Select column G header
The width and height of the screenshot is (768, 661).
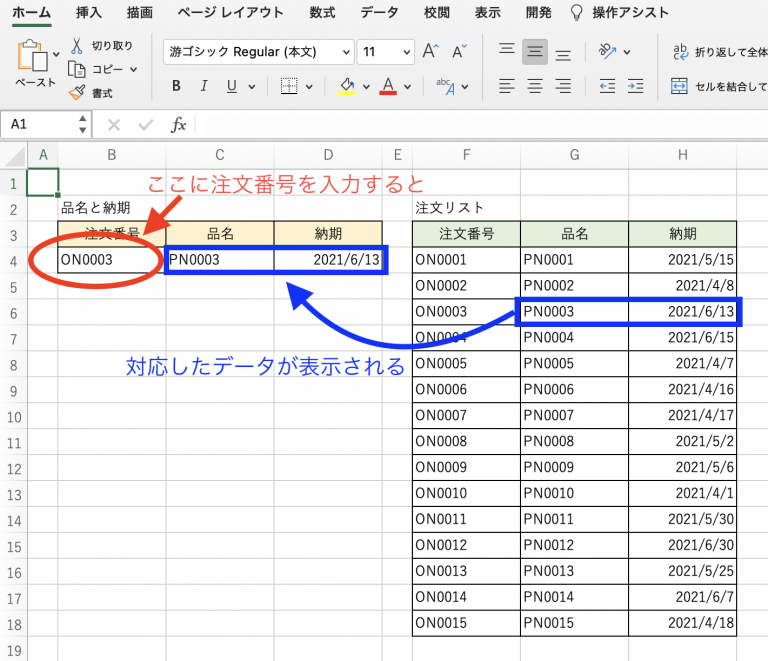(x=574, y=155)
